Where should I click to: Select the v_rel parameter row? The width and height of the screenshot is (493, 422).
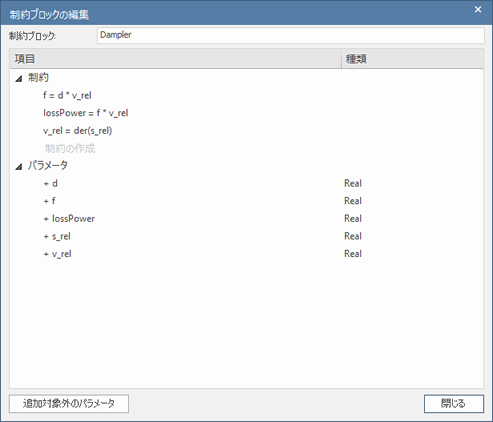246,254
